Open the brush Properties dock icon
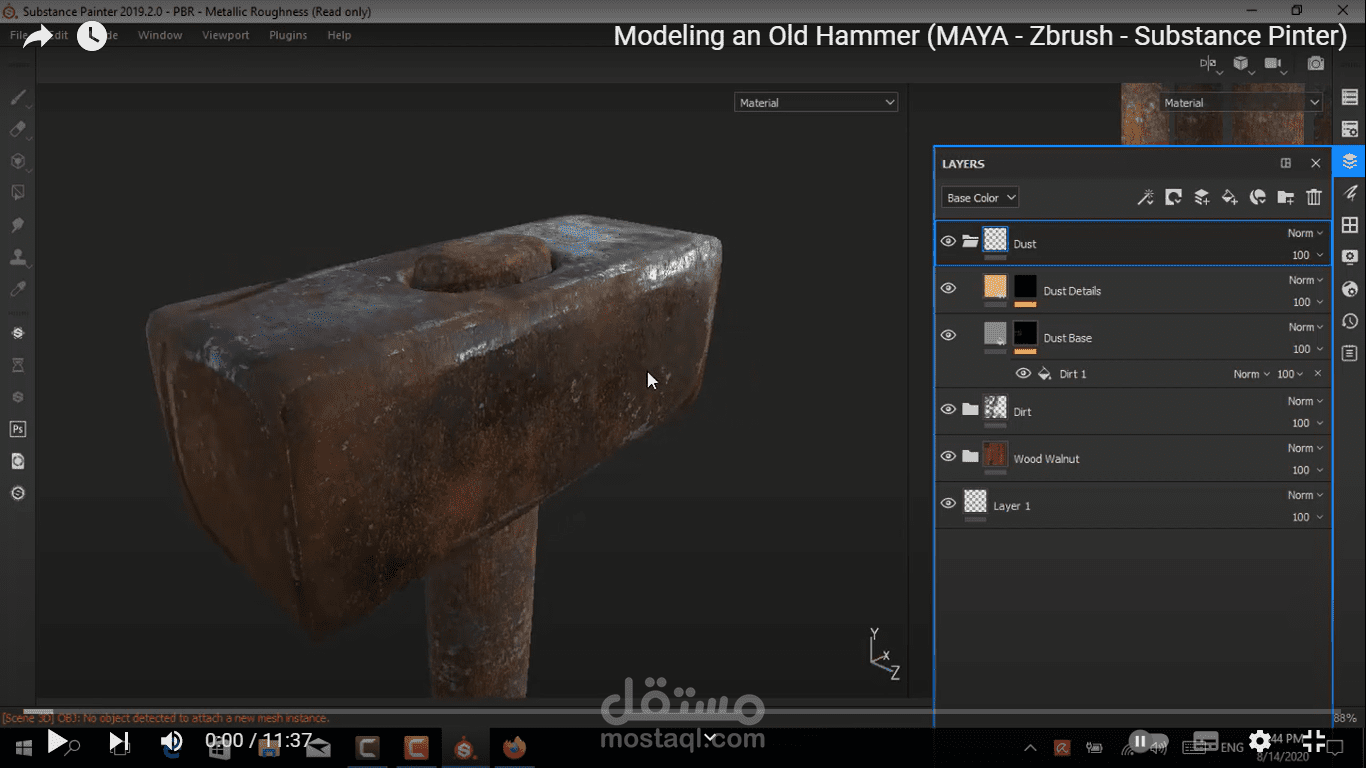The width and height of the screenshot is (1366, 768). (x=1350, y=193)
